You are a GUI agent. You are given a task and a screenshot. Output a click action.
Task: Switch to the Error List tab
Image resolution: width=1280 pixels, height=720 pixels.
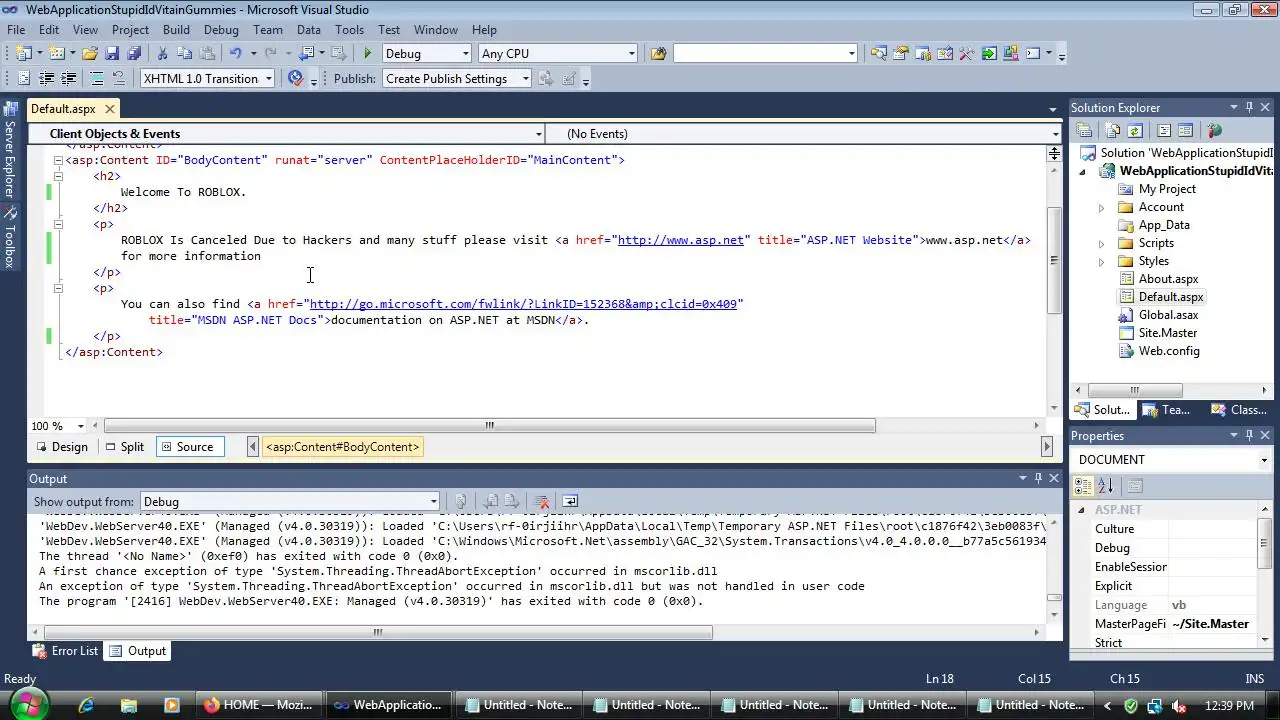pos(66,650)
